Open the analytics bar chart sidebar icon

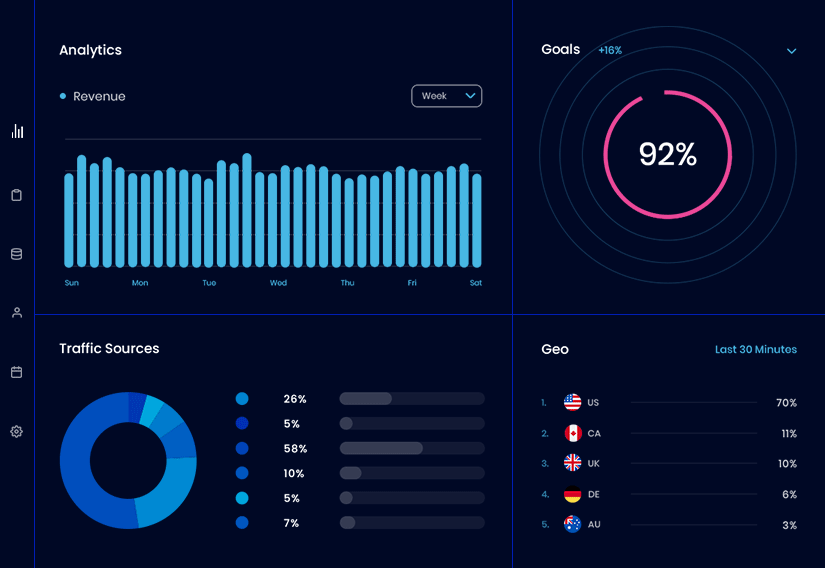click(17, 131)
